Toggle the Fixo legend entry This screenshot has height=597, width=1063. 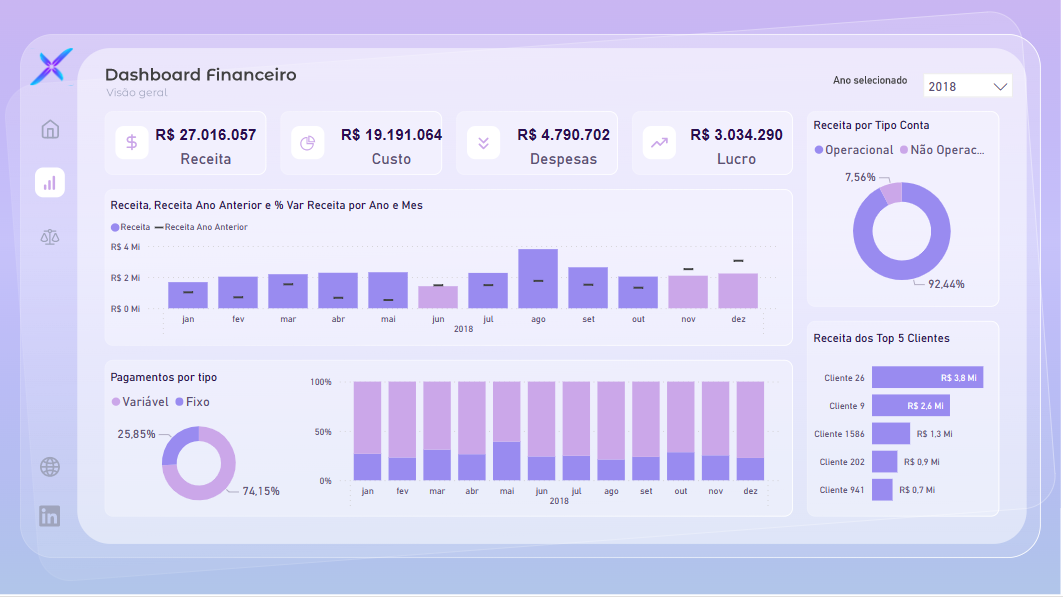tap(191, 402)
